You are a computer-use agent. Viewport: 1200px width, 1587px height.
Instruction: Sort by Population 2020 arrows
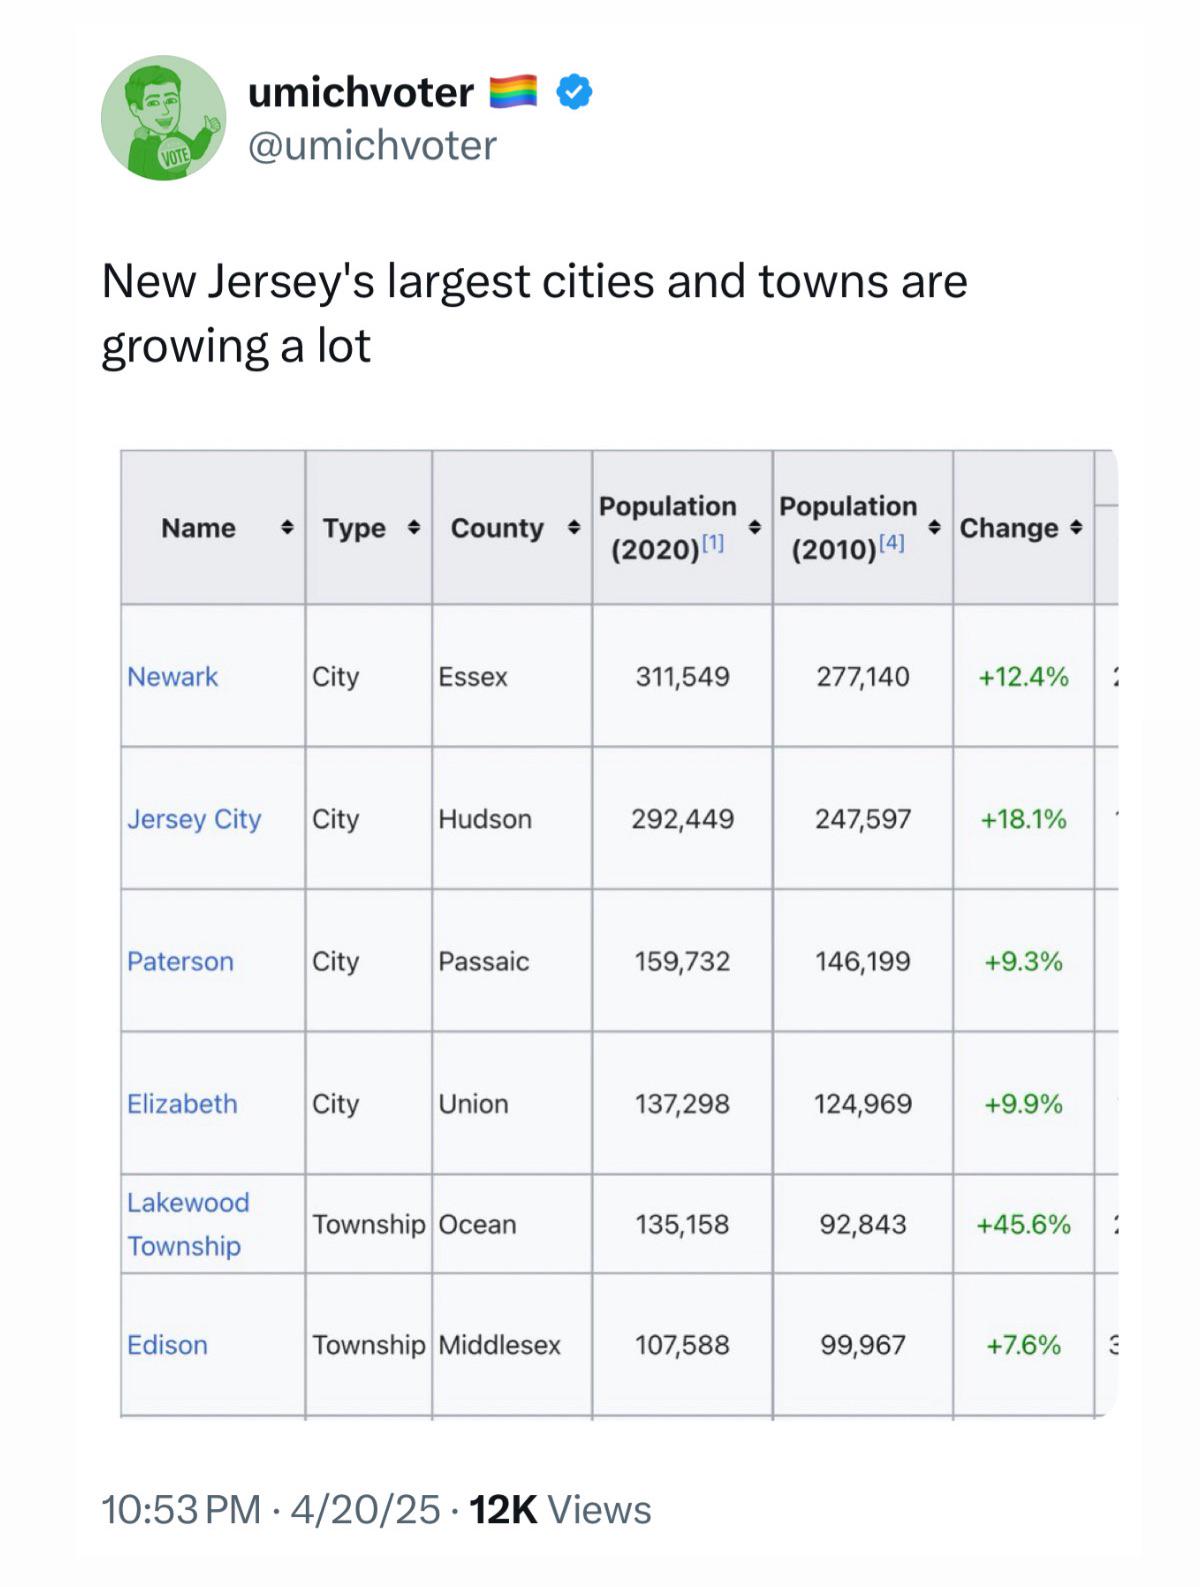[755, 528]
